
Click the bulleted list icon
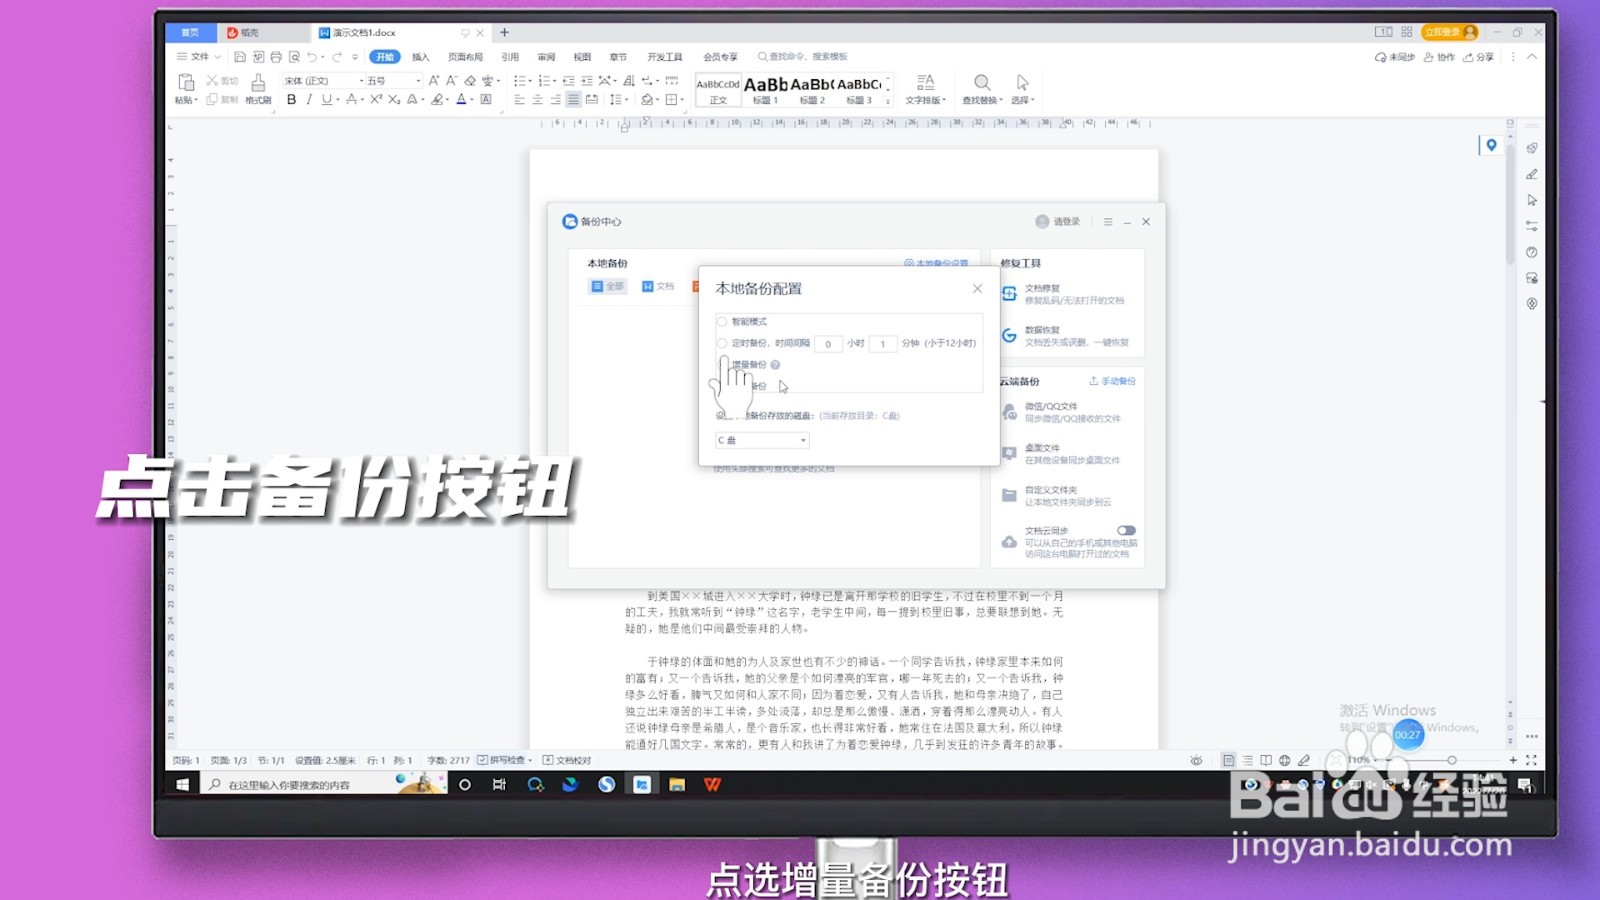pos(519,80)
